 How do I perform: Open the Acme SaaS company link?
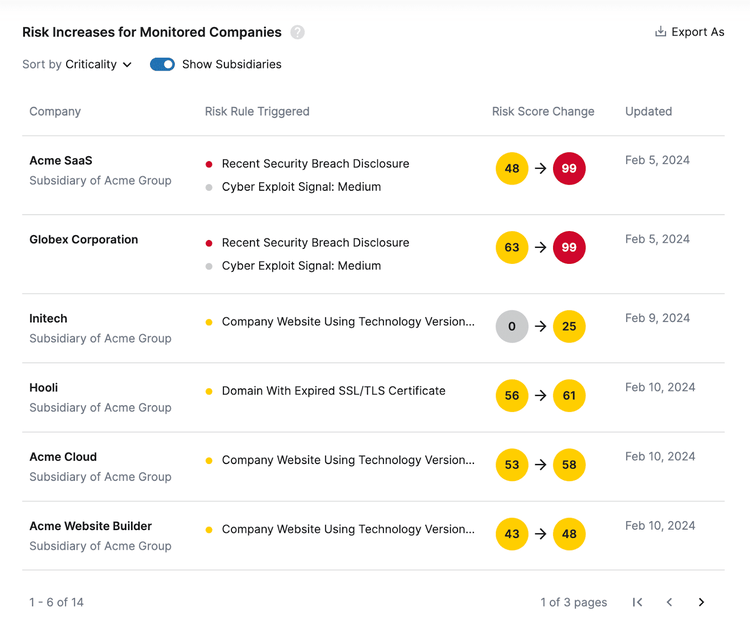(61, 160)
